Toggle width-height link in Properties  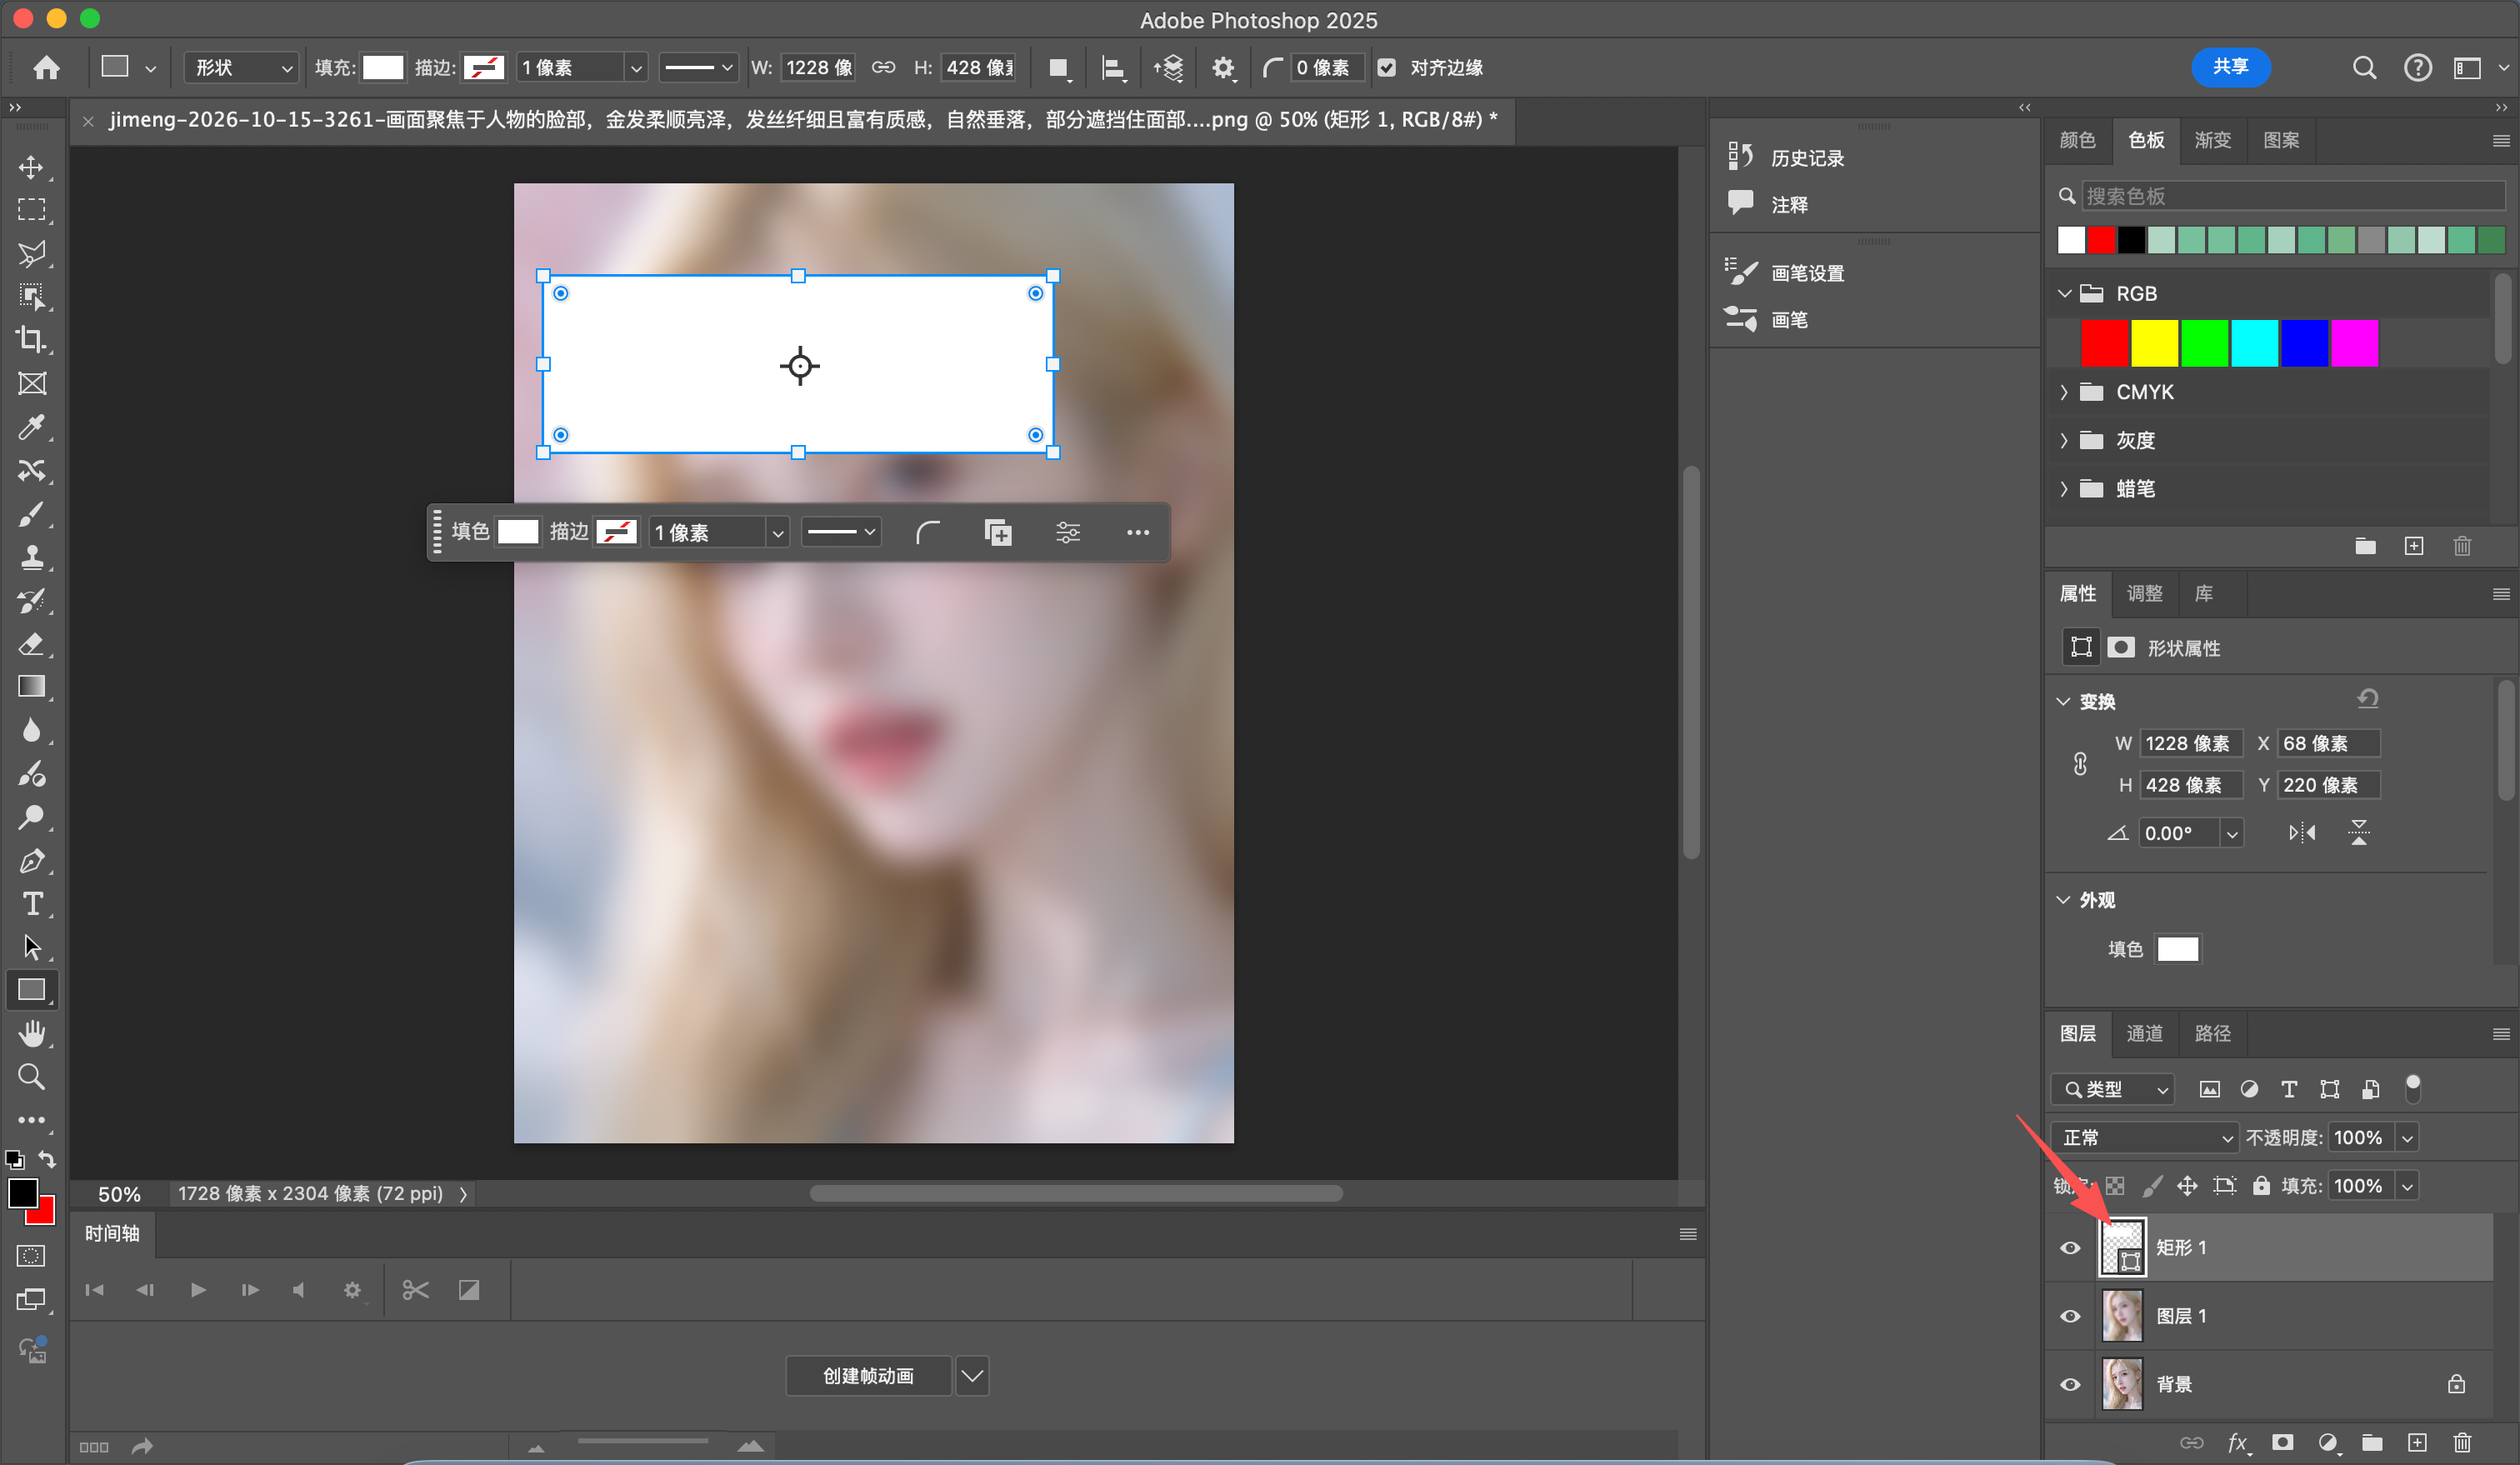tap(2080, 764)
